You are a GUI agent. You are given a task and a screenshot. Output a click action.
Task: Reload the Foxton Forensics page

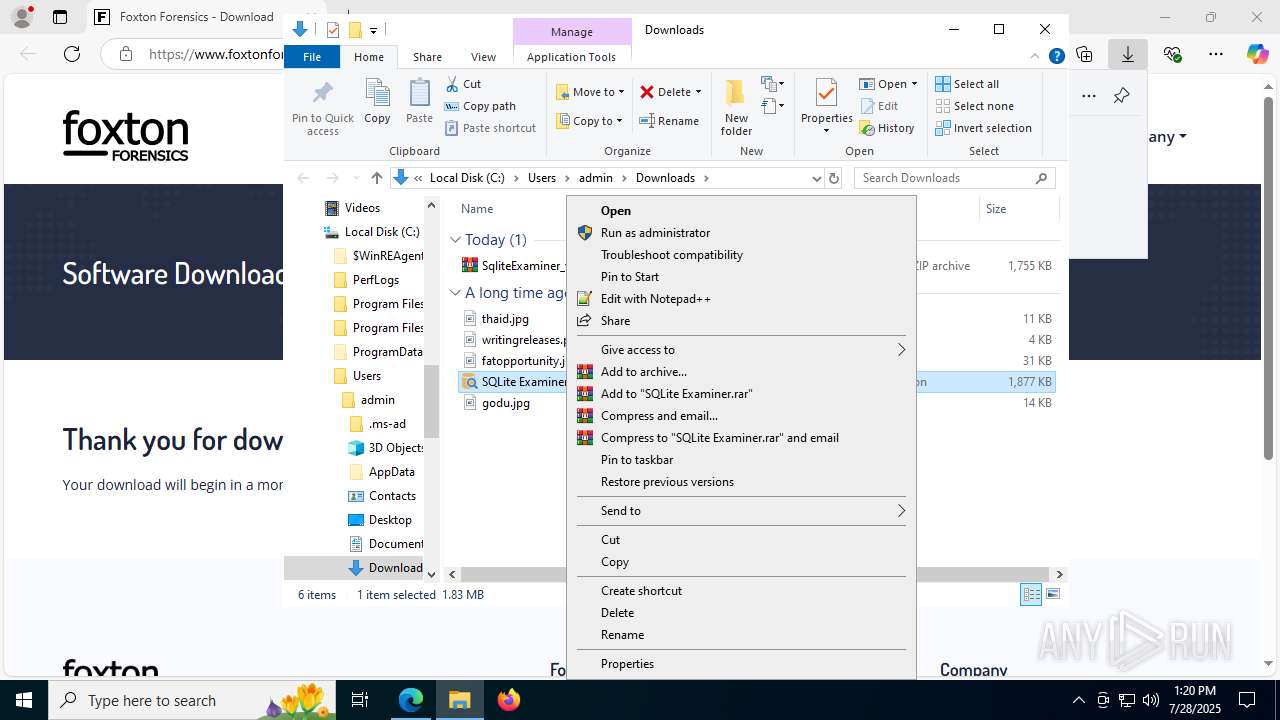click(72, 54)
